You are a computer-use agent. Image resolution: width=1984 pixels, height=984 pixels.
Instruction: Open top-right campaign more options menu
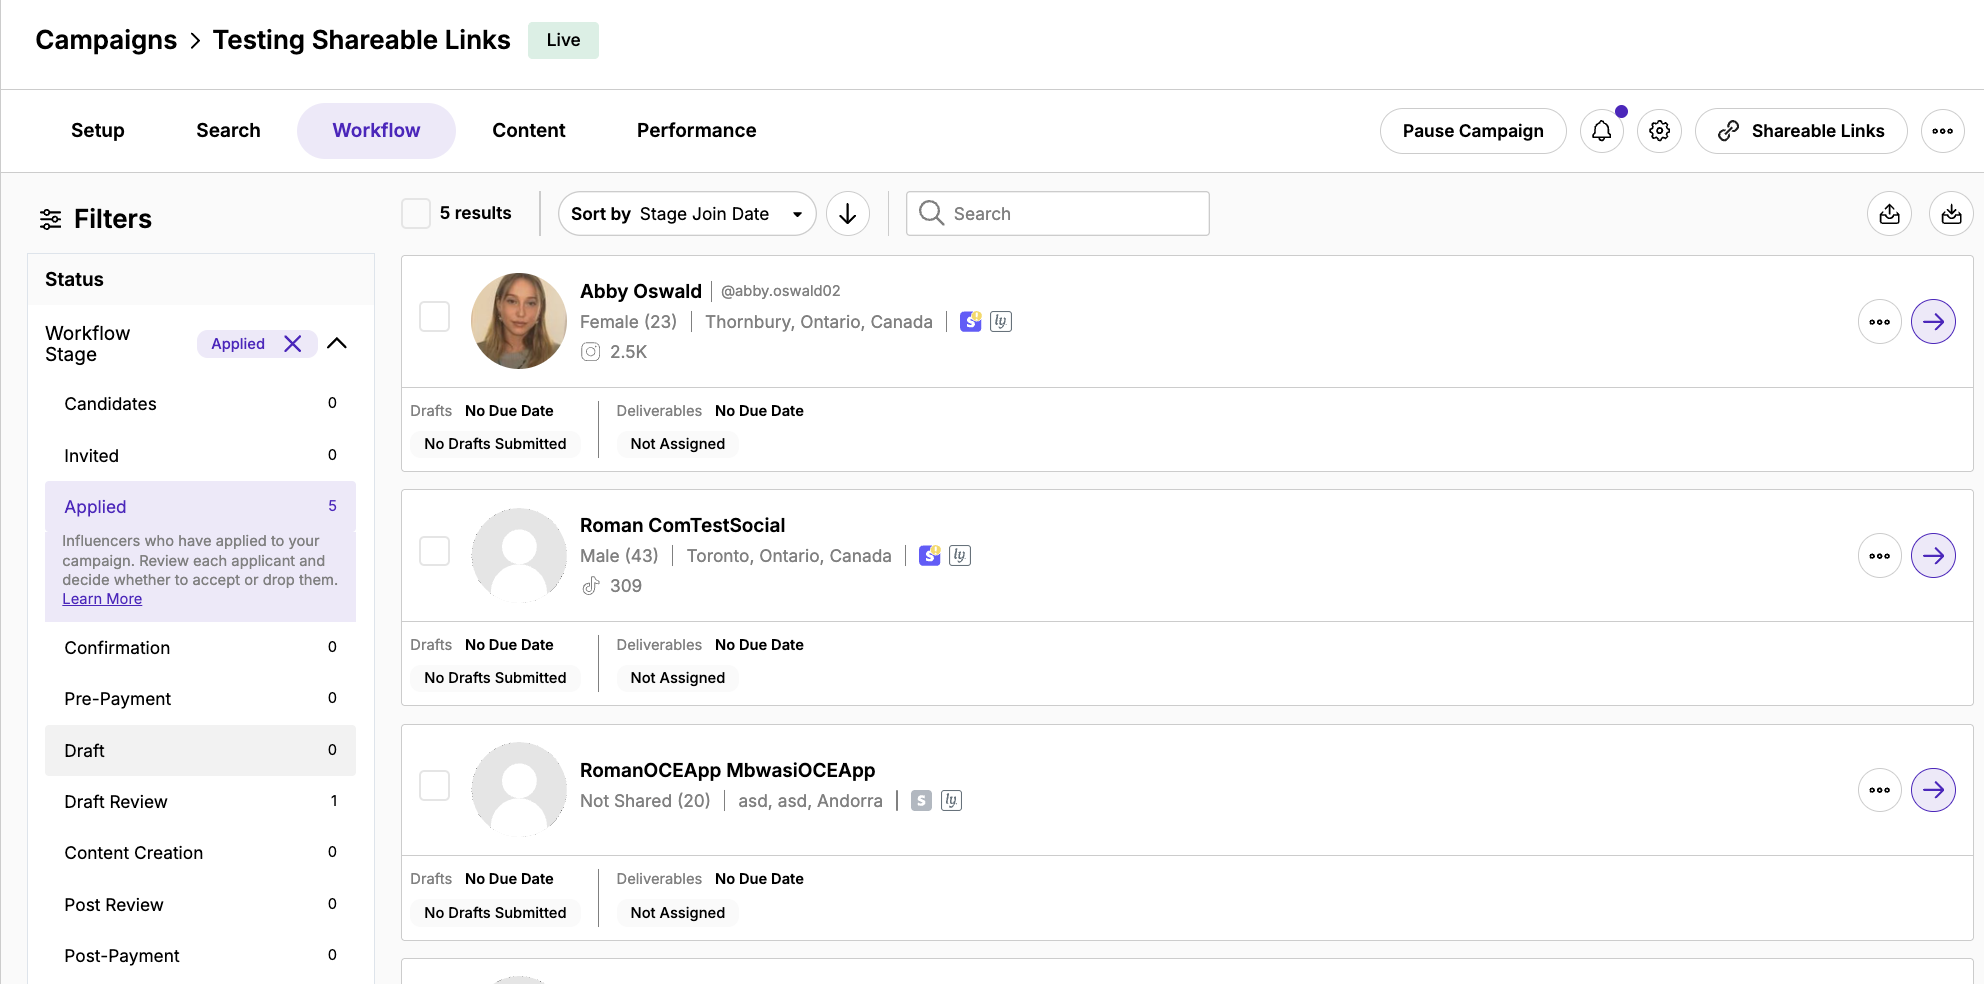tap(1942, 131)
